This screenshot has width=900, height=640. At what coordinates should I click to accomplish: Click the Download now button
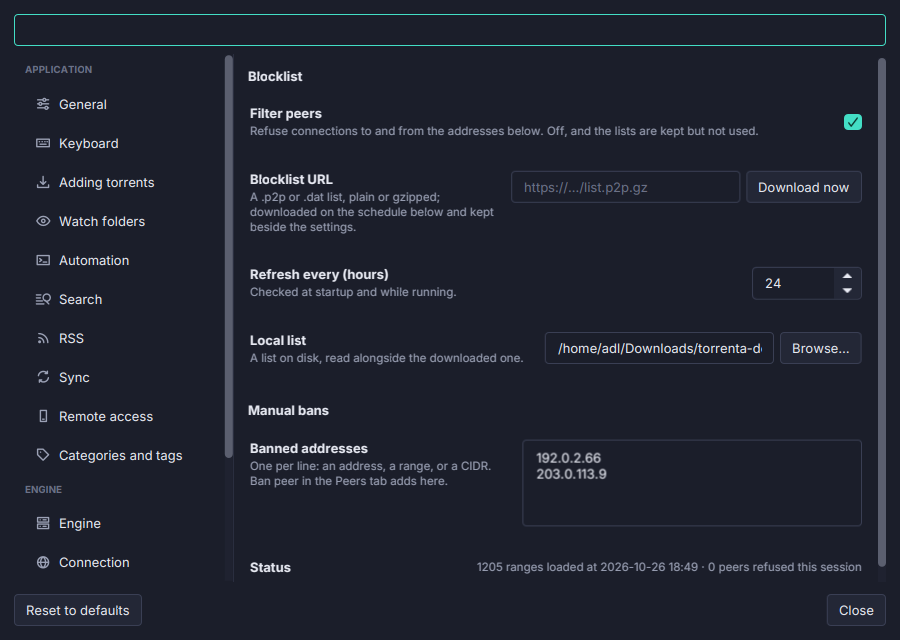coord(804,187)
